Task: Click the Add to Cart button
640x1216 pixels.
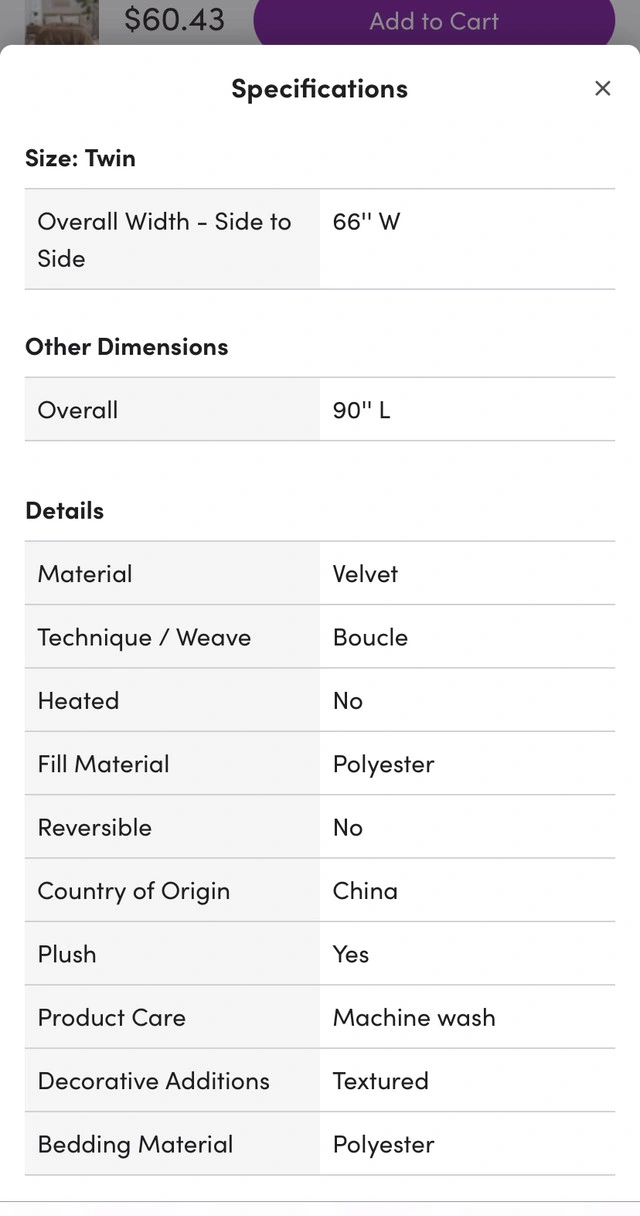Action: (x=434, y=21)
